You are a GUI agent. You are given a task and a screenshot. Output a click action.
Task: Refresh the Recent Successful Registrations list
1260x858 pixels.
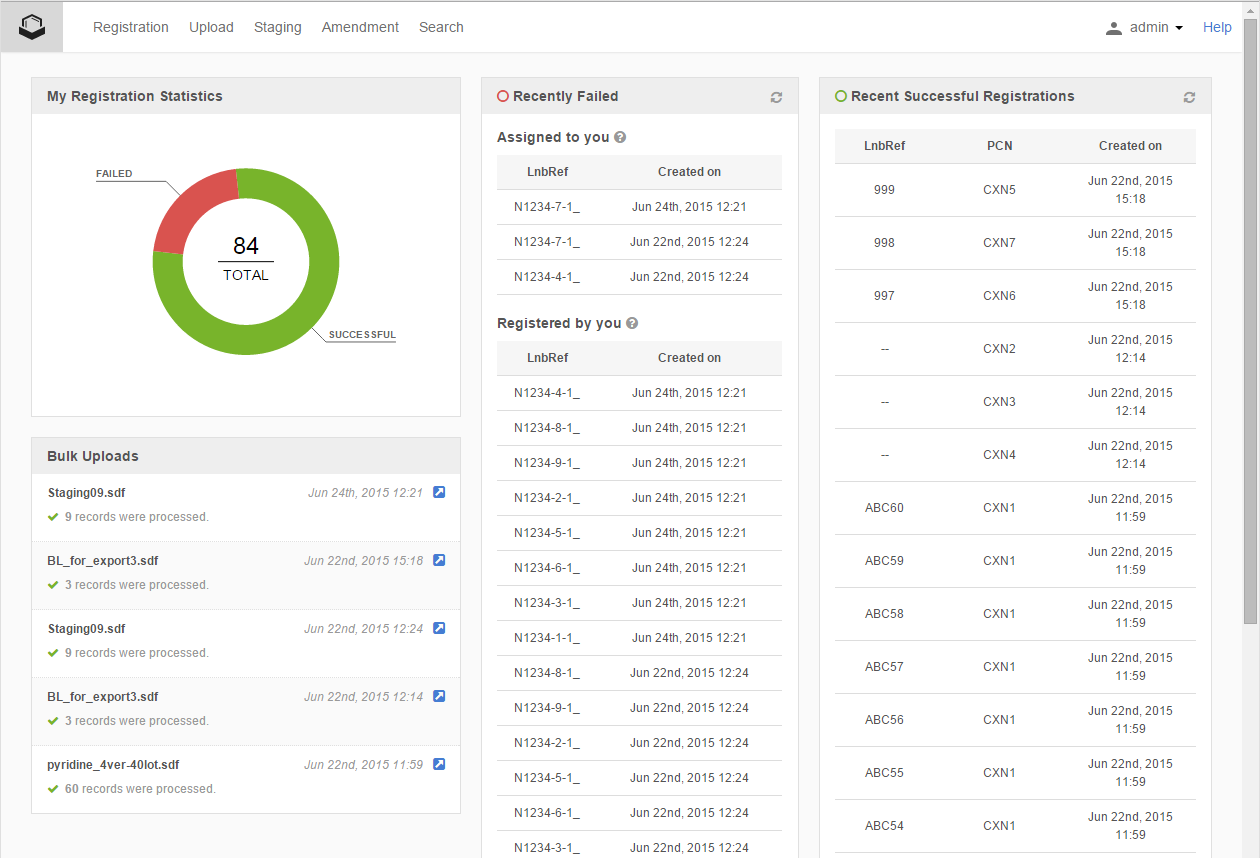click(x=1189, y=97)
